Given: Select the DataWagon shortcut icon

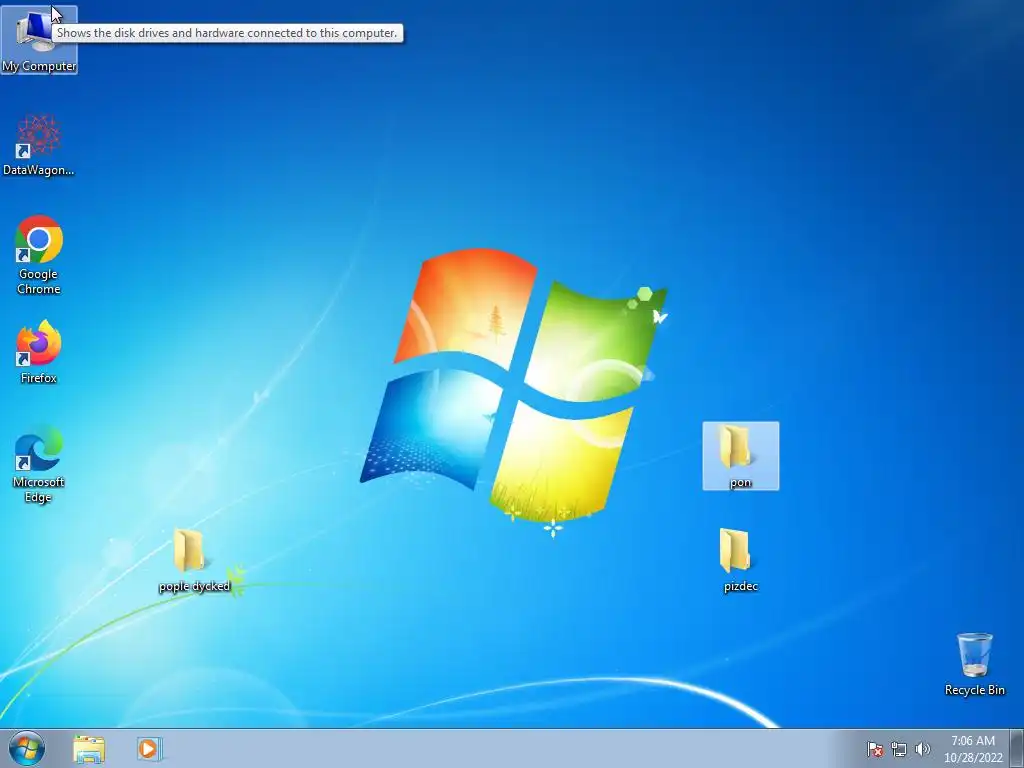Looking at the screenshot, I should click(39, 145).
